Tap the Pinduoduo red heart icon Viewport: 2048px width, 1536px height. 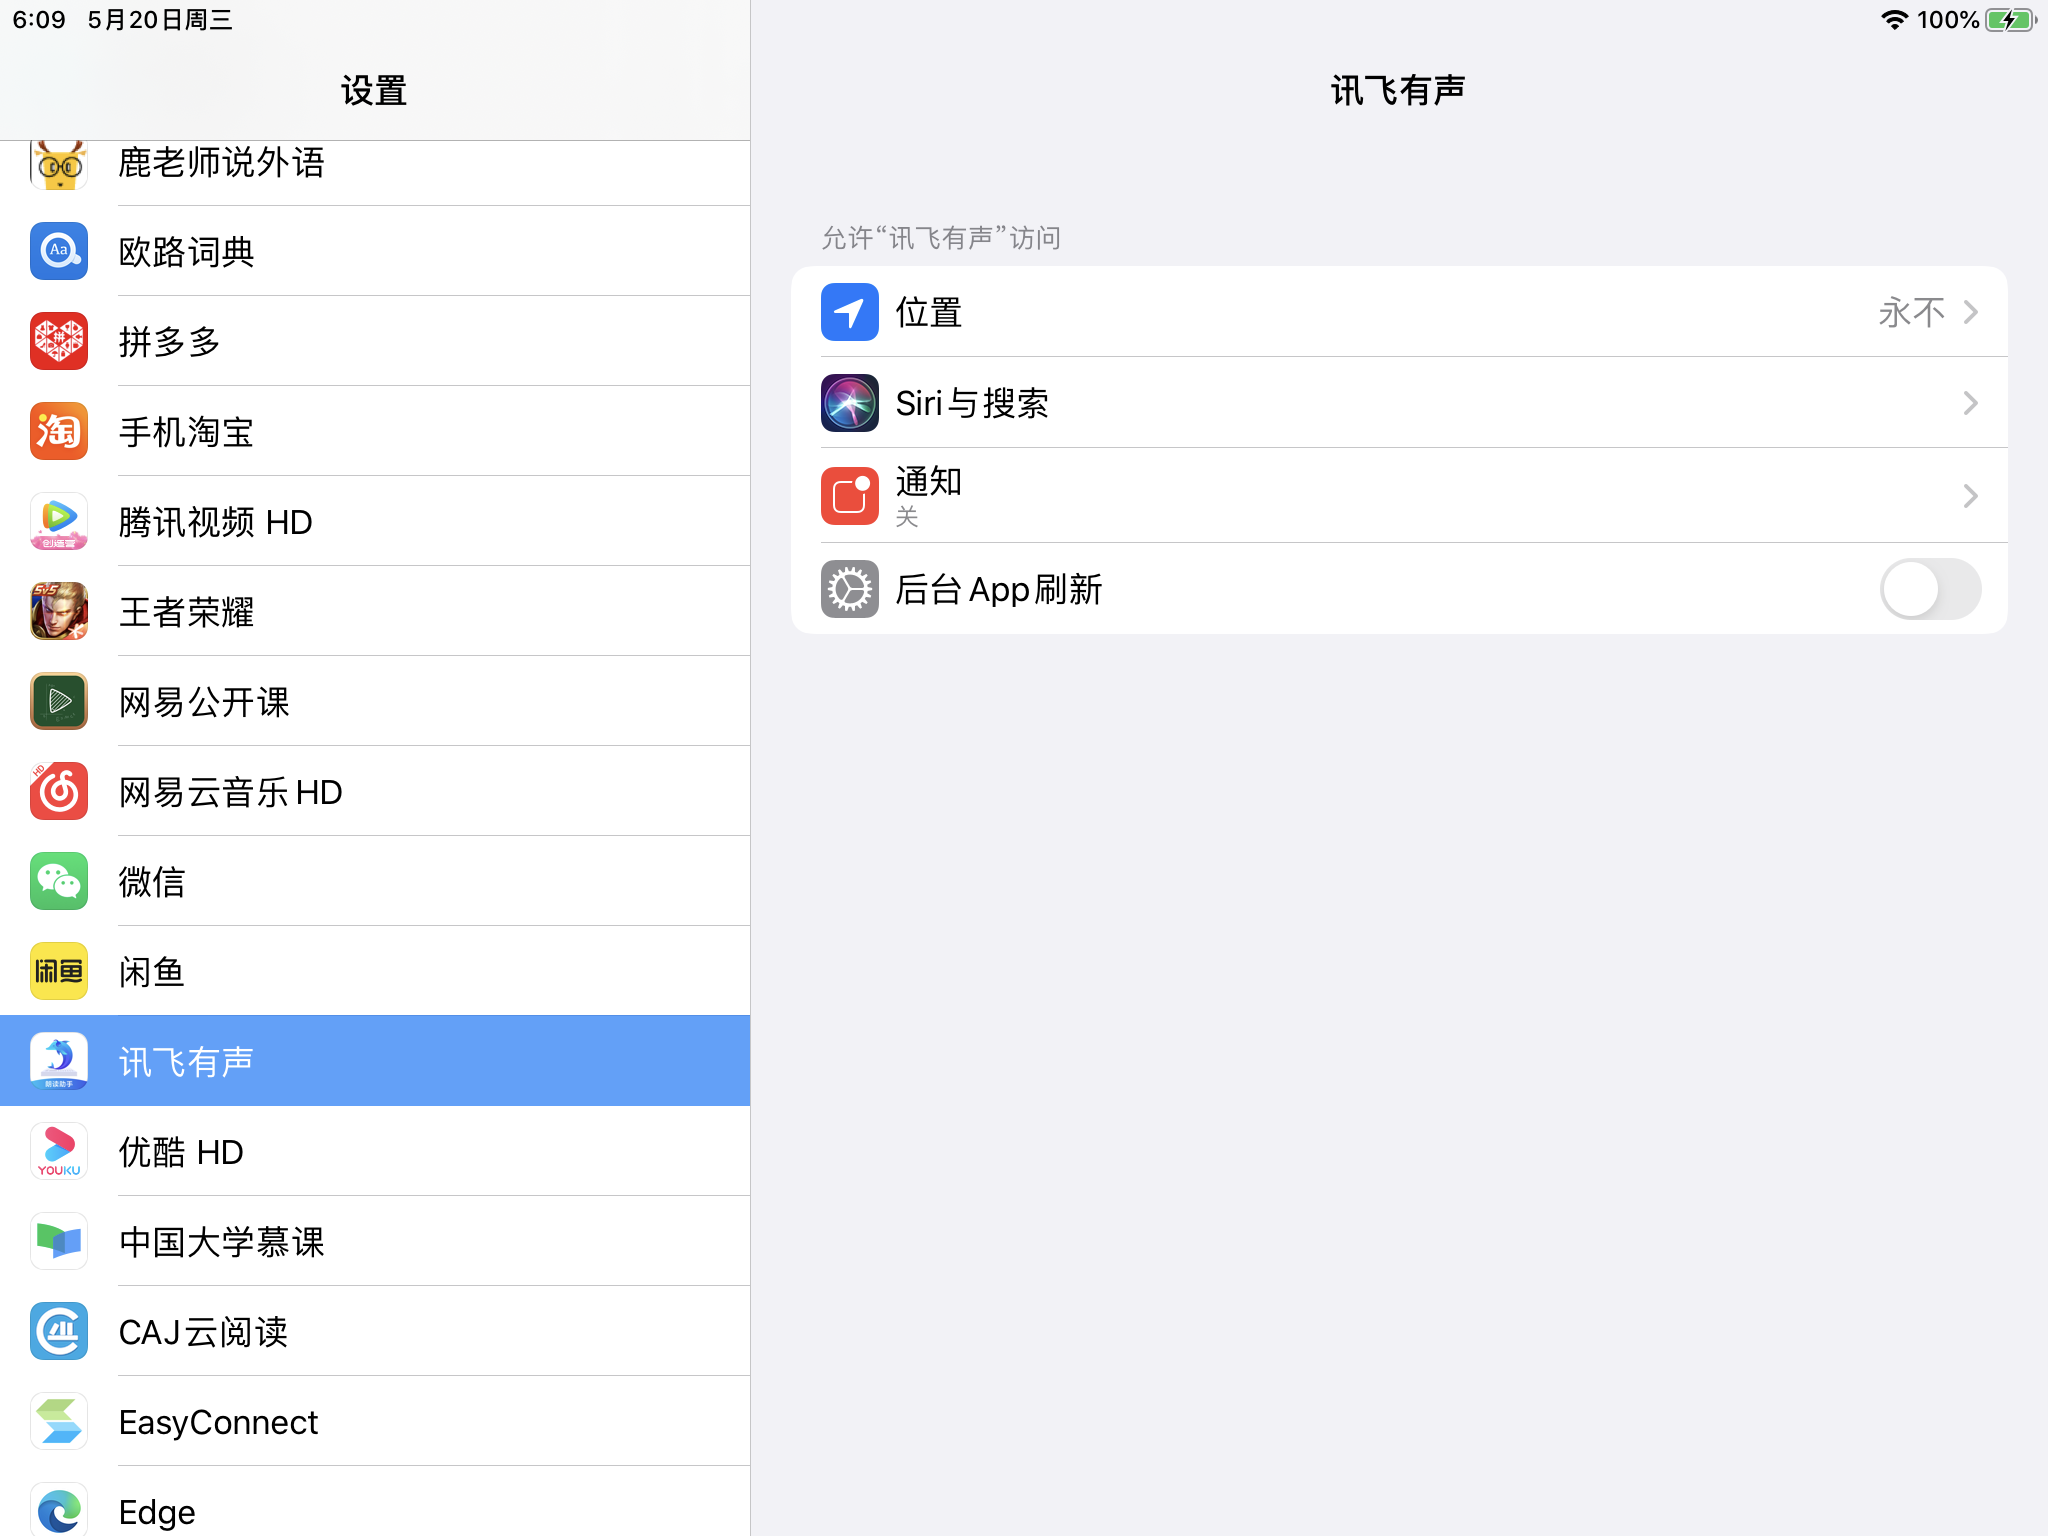point(59,341)
